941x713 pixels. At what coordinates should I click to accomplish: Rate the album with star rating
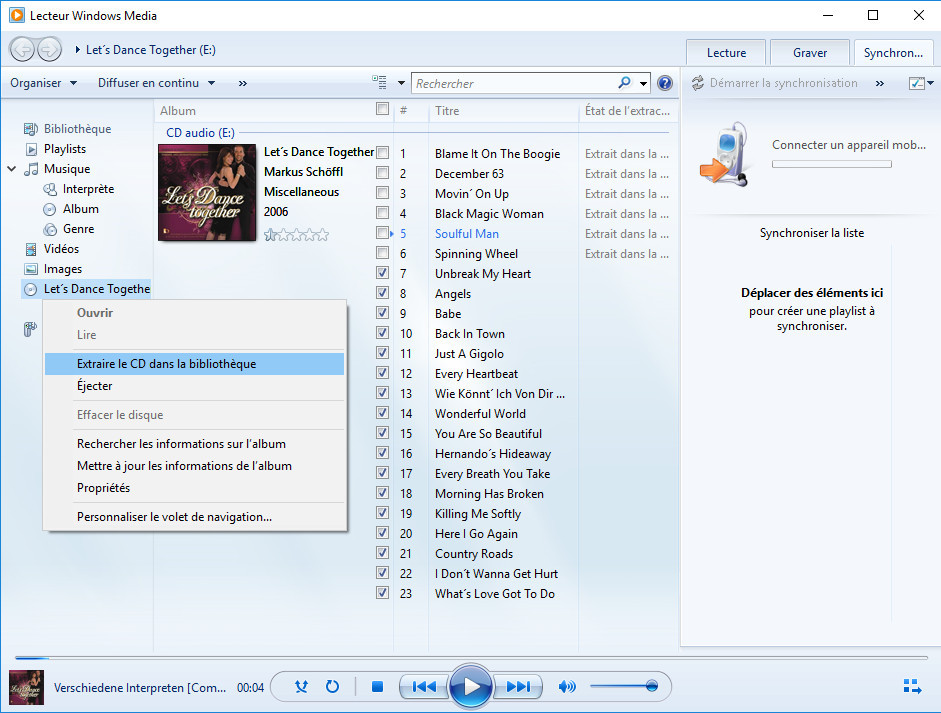tap(296, 235)
